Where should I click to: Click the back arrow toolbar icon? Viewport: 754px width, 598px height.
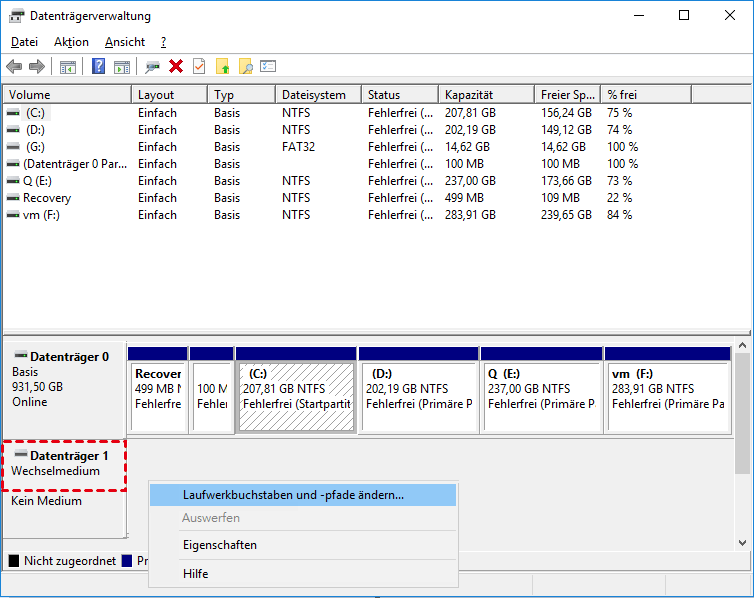(14, 66)
